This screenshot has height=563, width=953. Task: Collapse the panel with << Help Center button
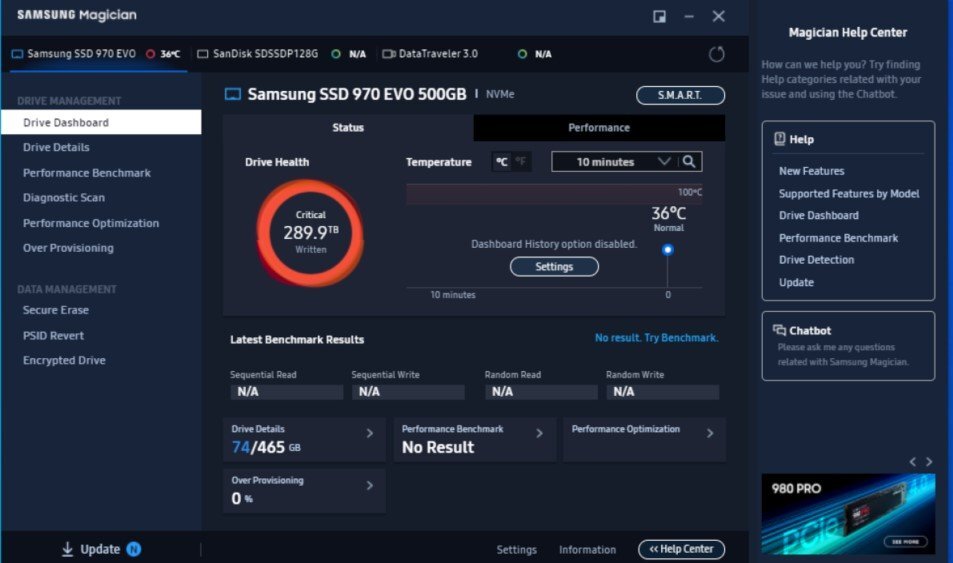click(681, 549)
